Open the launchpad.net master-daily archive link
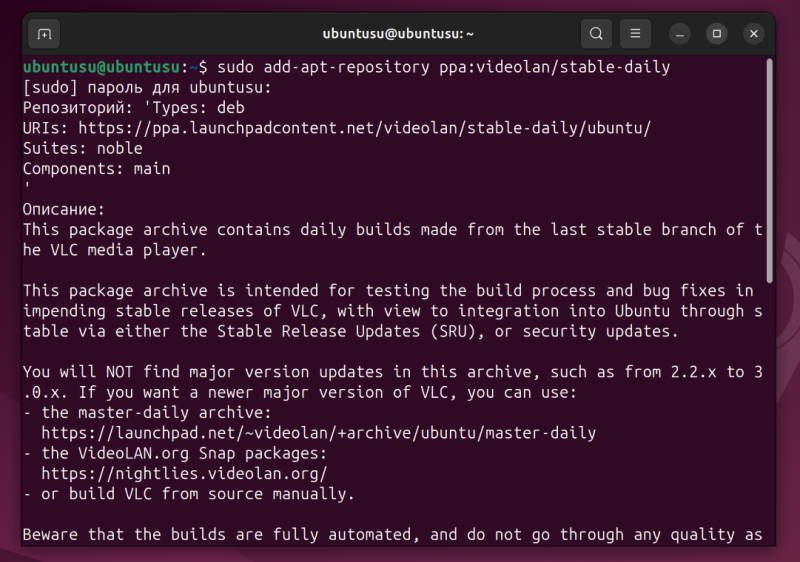 click(x=318, y=433)
